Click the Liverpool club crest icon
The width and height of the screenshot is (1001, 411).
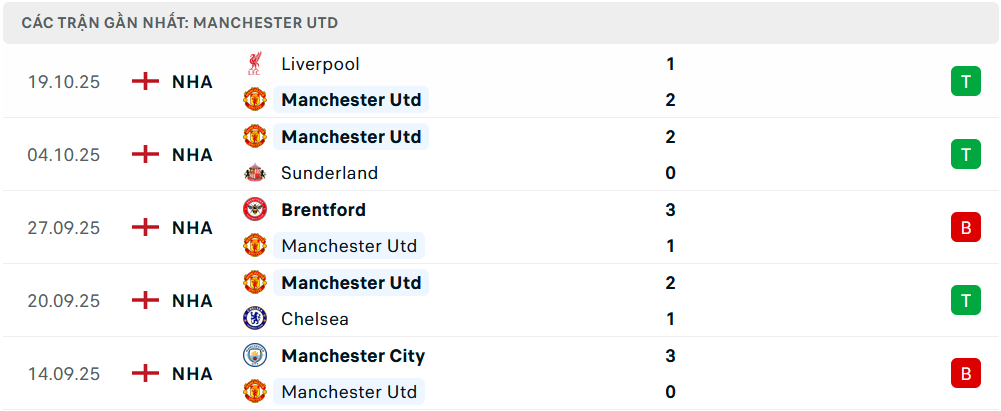click(255, 64)
